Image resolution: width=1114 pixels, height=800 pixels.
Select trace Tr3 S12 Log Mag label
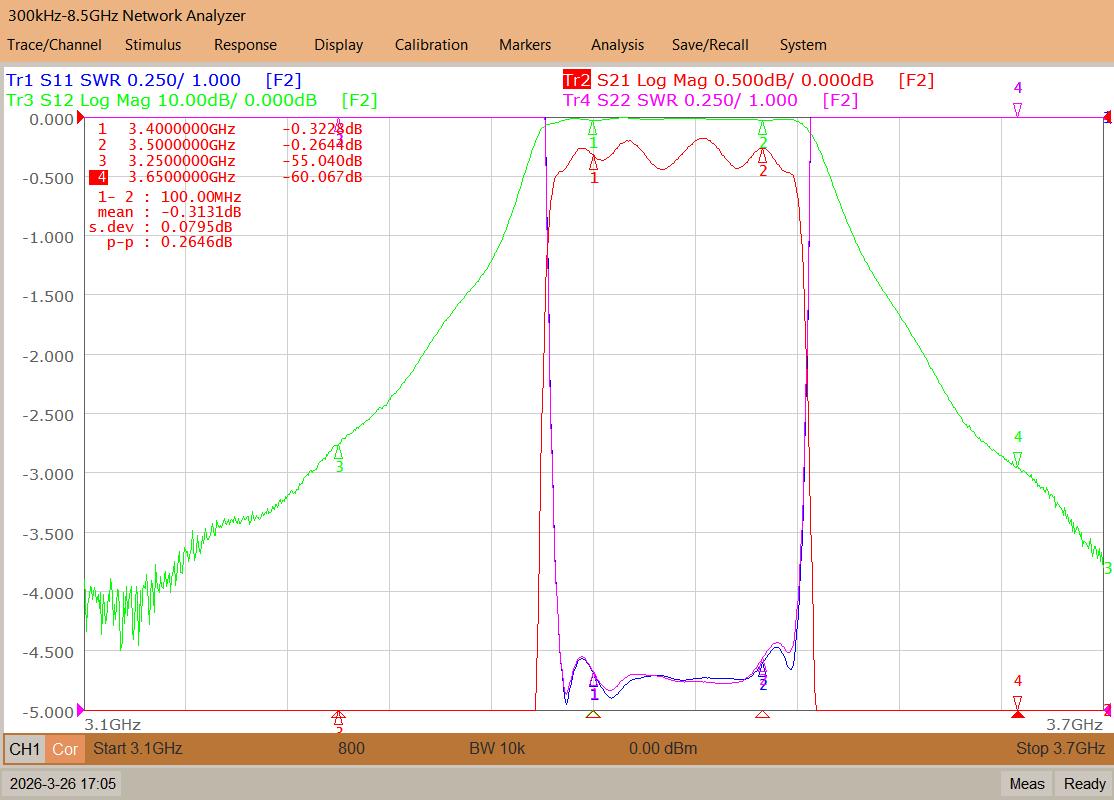(192, 100)
